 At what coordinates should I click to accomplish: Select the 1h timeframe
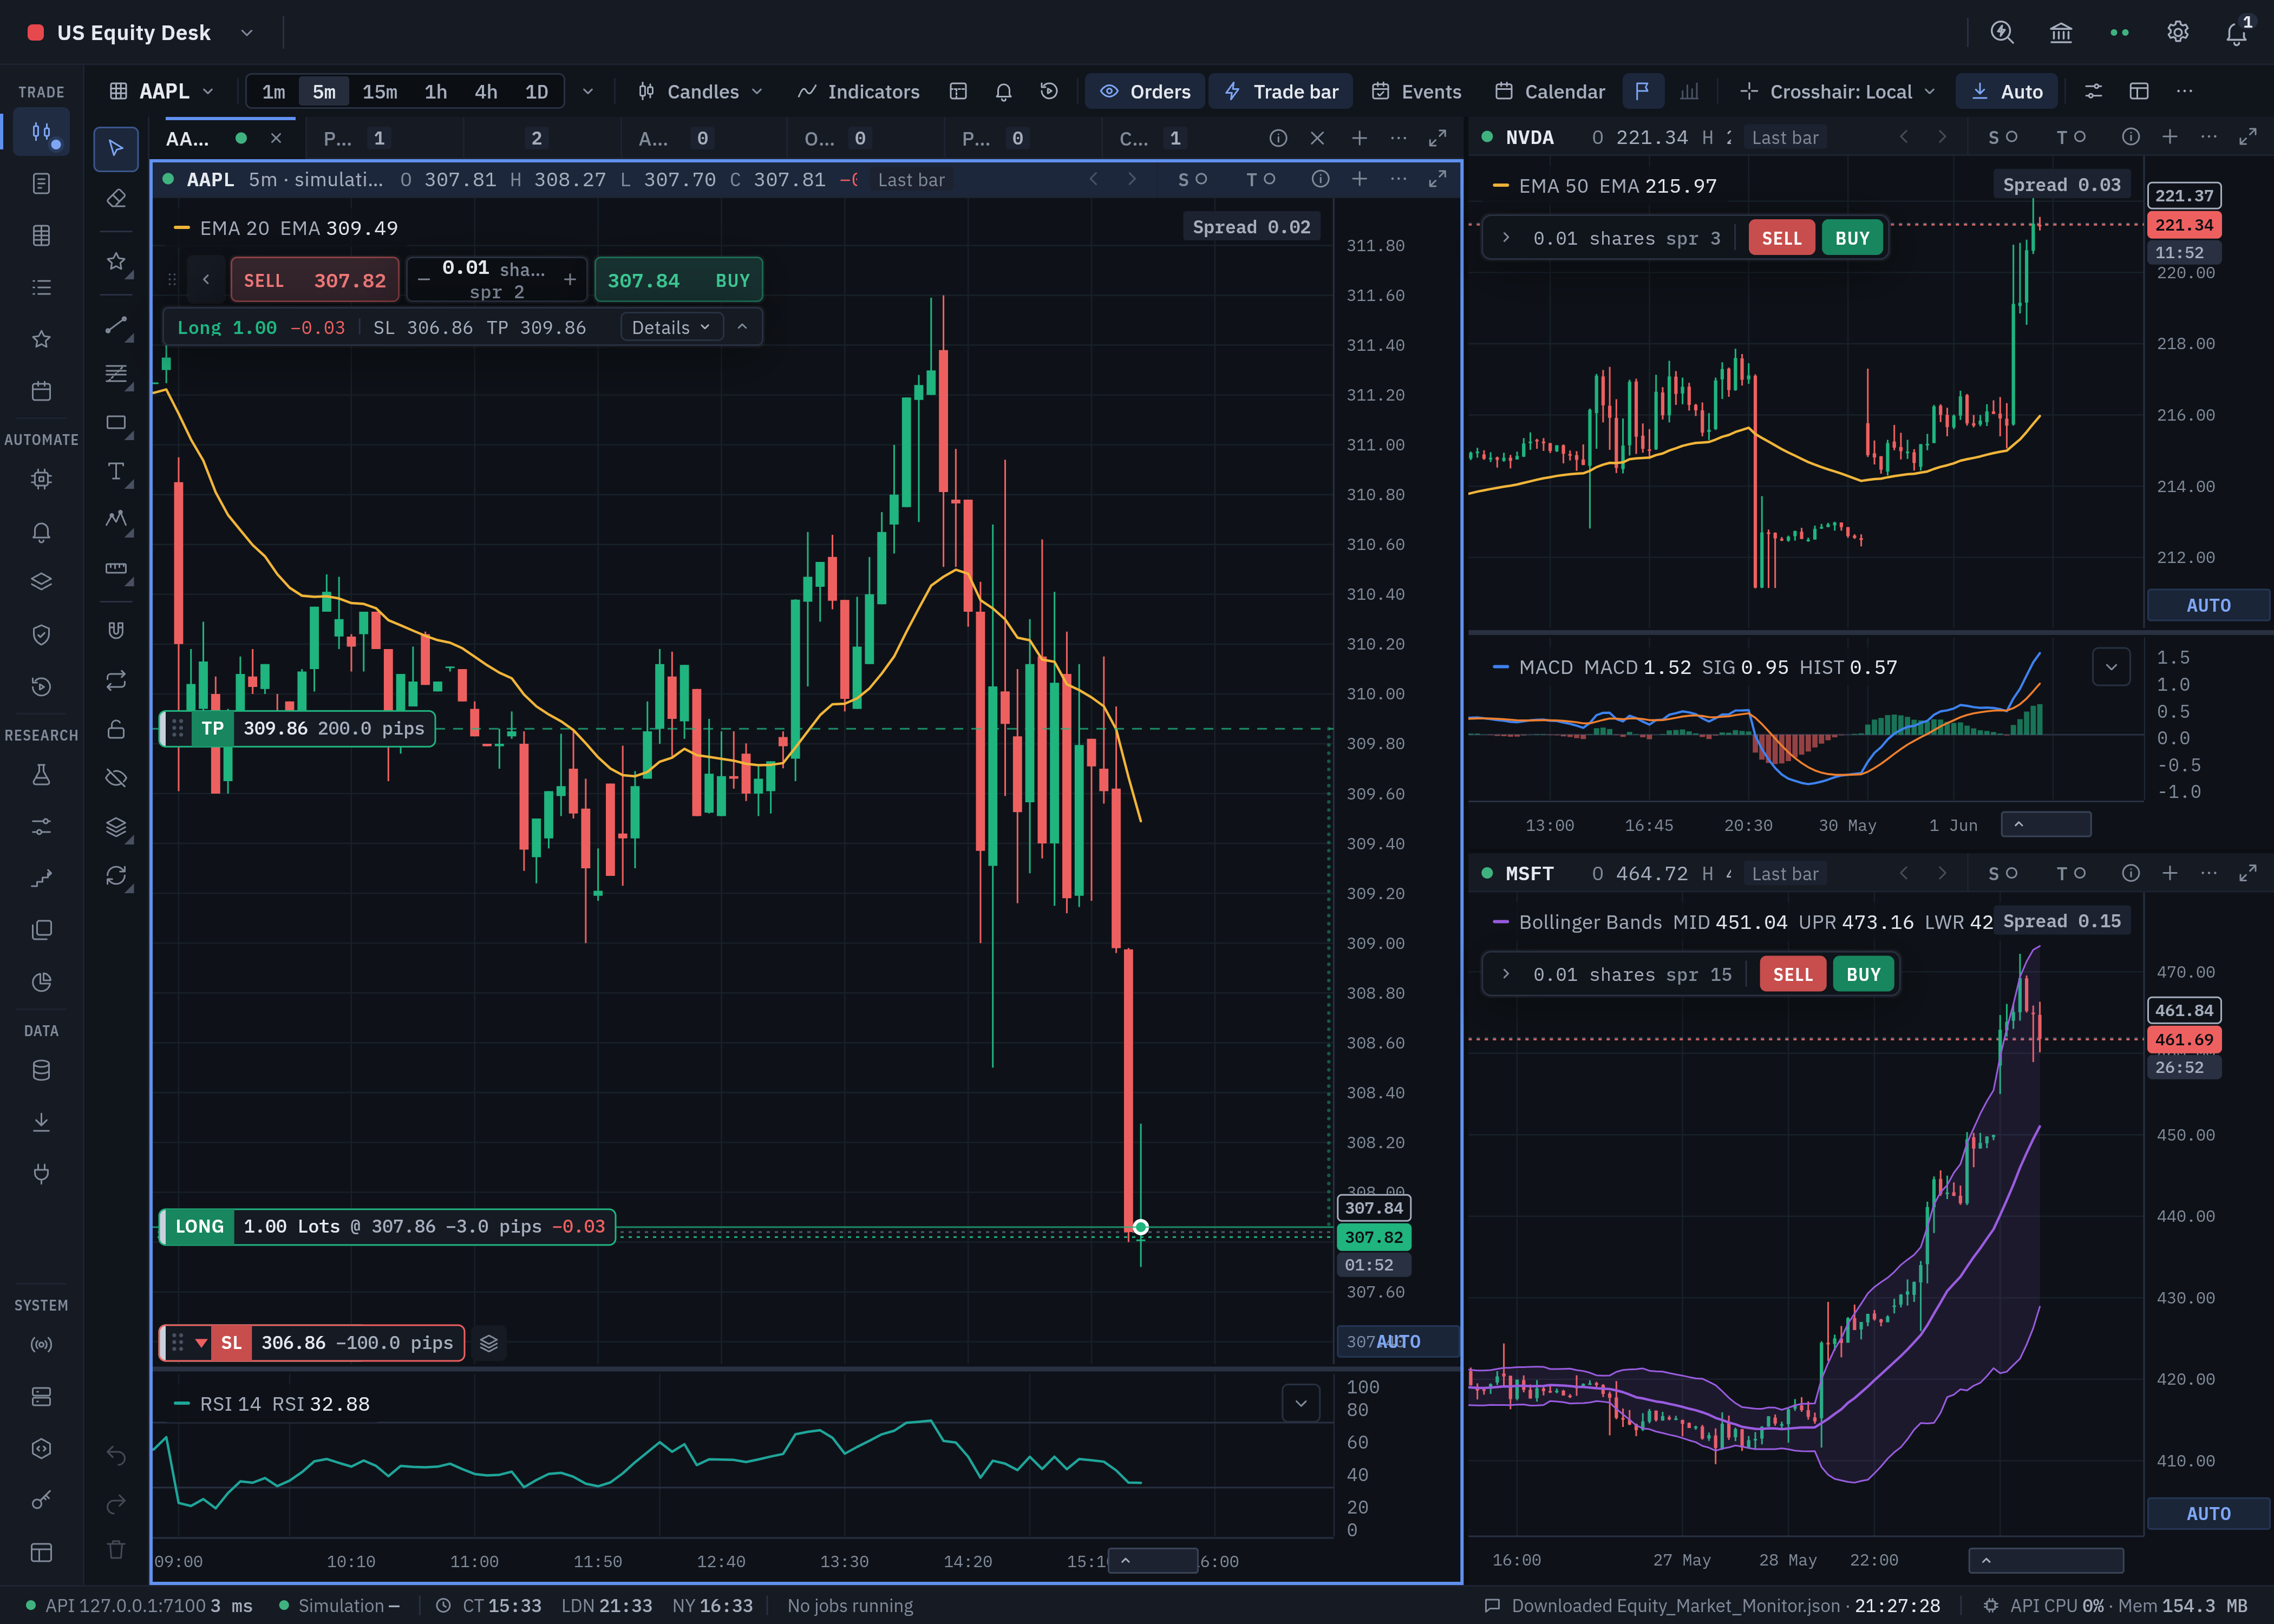pyautogui.click(x=435, y=91)
